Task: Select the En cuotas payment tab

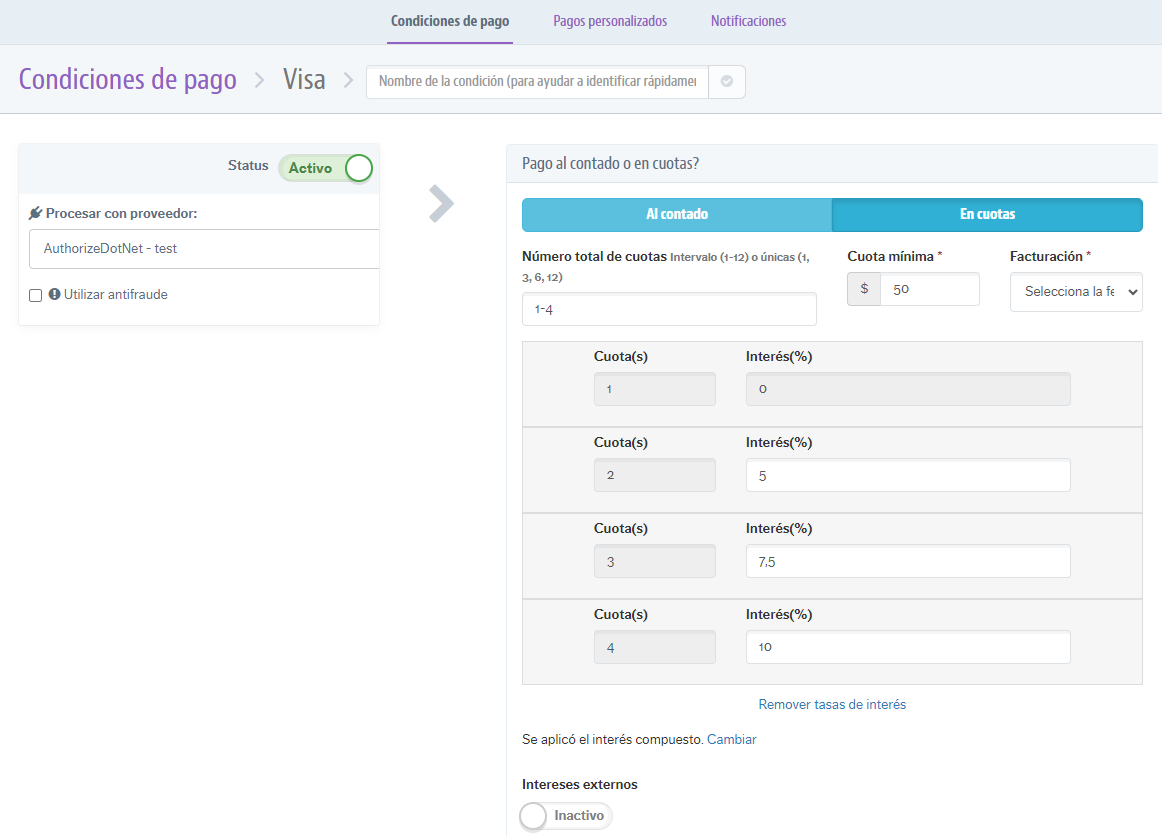Action: click(987, 214)
